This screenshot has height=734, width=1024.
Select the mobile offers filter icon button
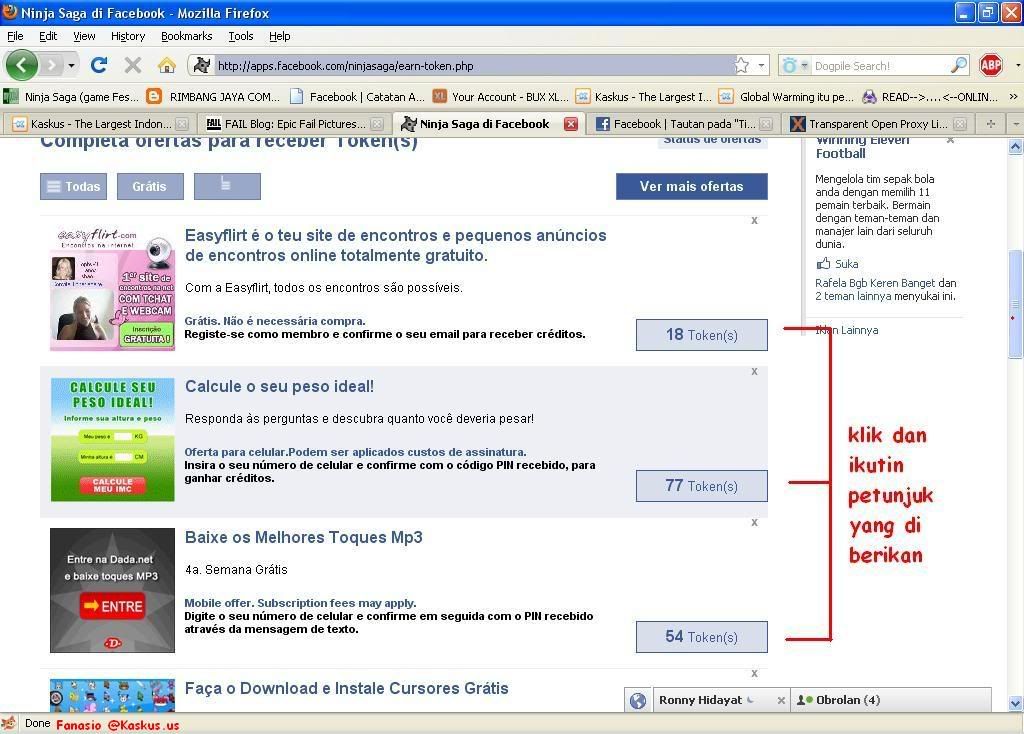227,187
